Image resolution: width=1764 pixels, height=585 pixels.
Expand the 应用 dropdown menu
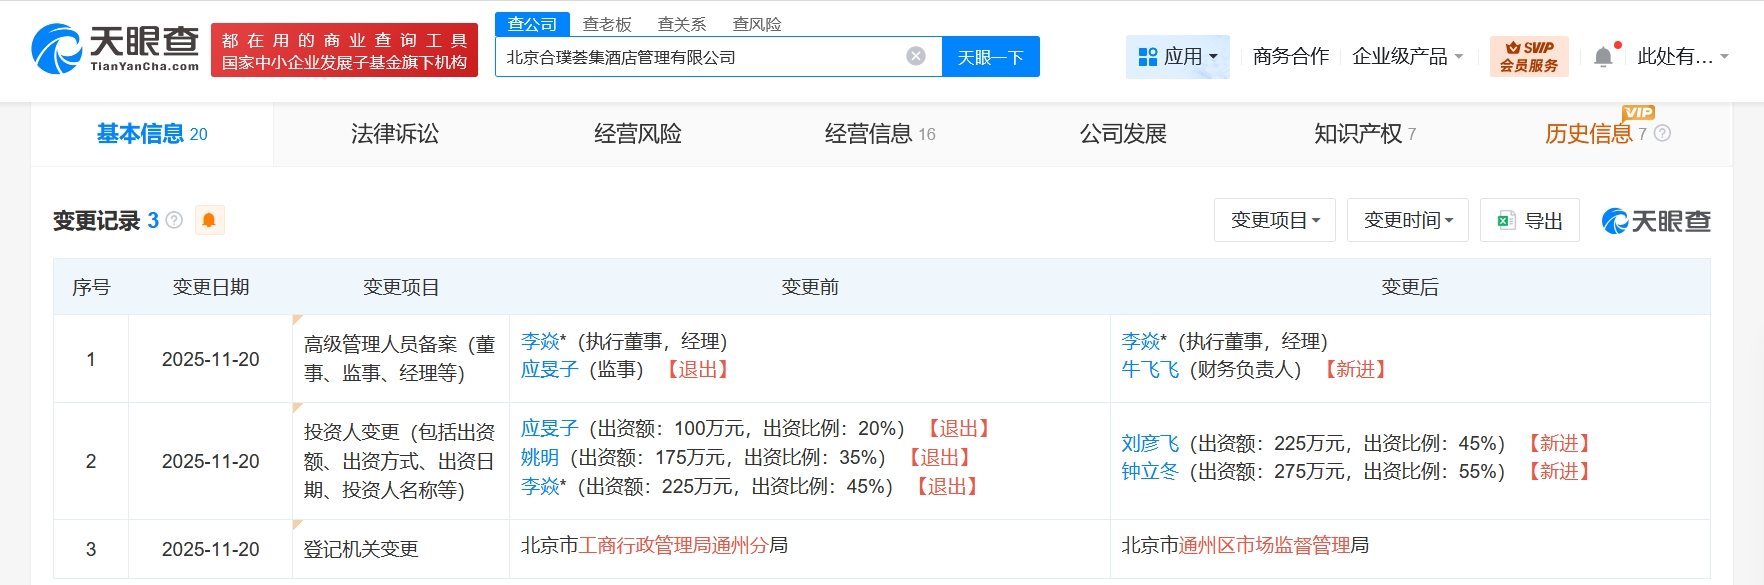[x=1178, y=57]
